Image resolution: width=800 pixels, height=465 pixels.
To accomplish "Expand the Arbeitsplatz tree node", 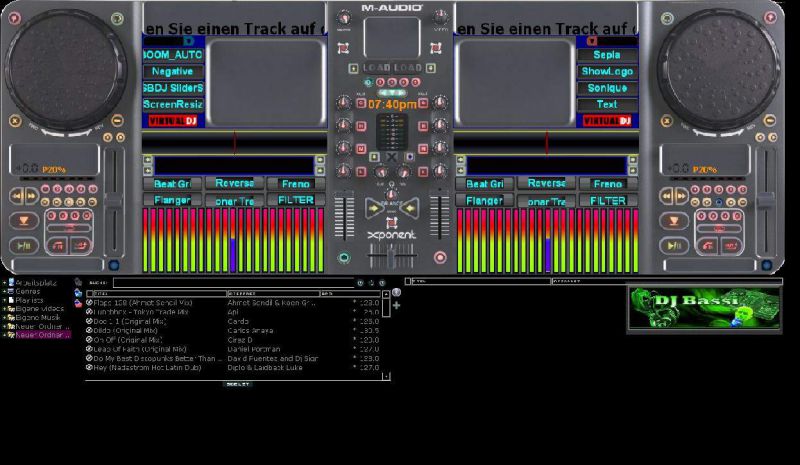I will pos(4,282).
